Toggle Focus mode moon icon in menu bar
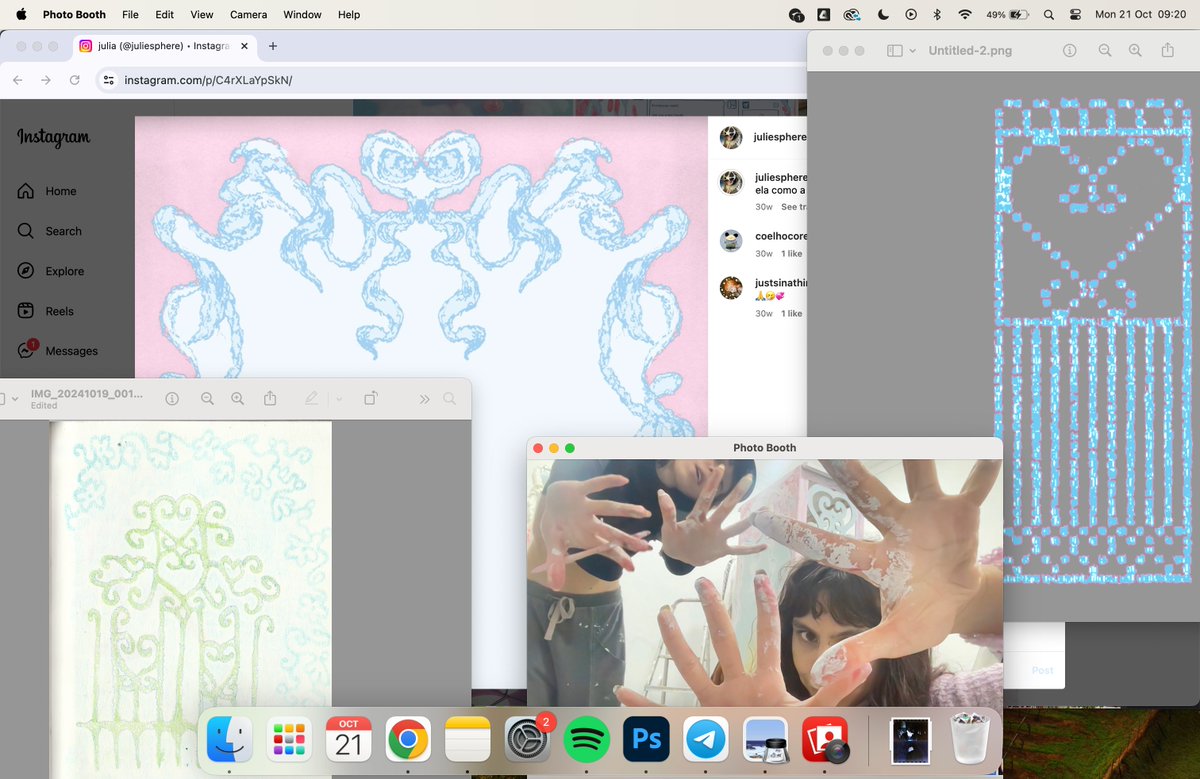This screenshot has width=1200, height=779. 883,15
